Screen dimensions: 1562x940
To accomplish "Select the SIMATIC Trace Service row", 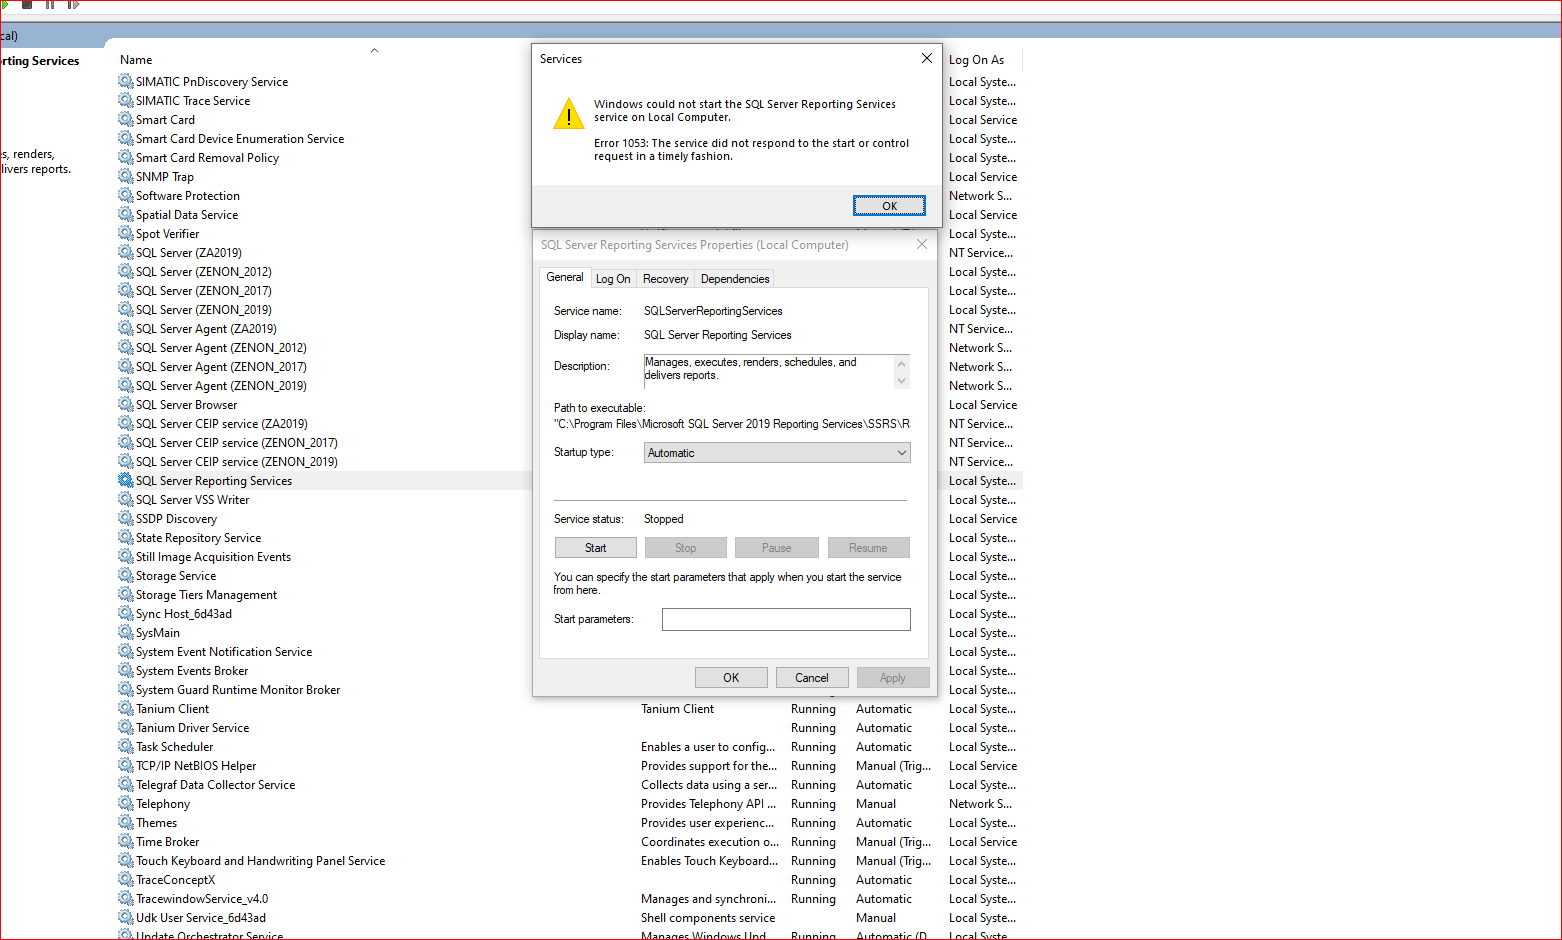I will [x=193, y=100].
